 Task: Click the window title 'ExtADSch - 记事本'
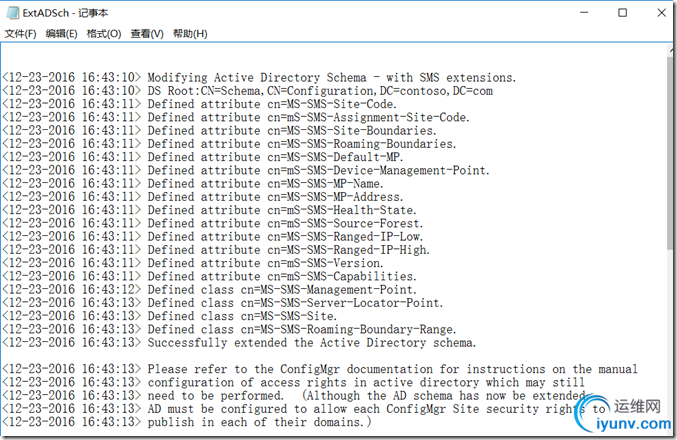tap(65, 13)
